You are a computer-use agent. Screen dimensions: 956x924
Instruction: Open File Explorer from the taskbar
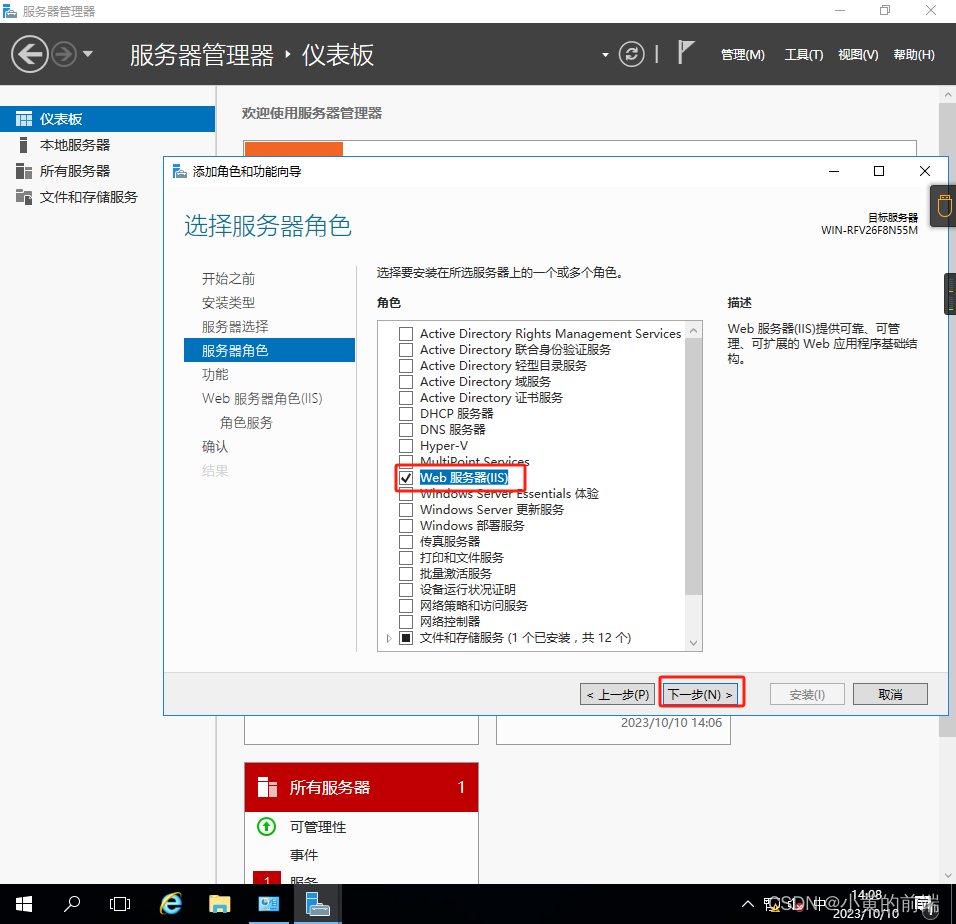(219, 903)
